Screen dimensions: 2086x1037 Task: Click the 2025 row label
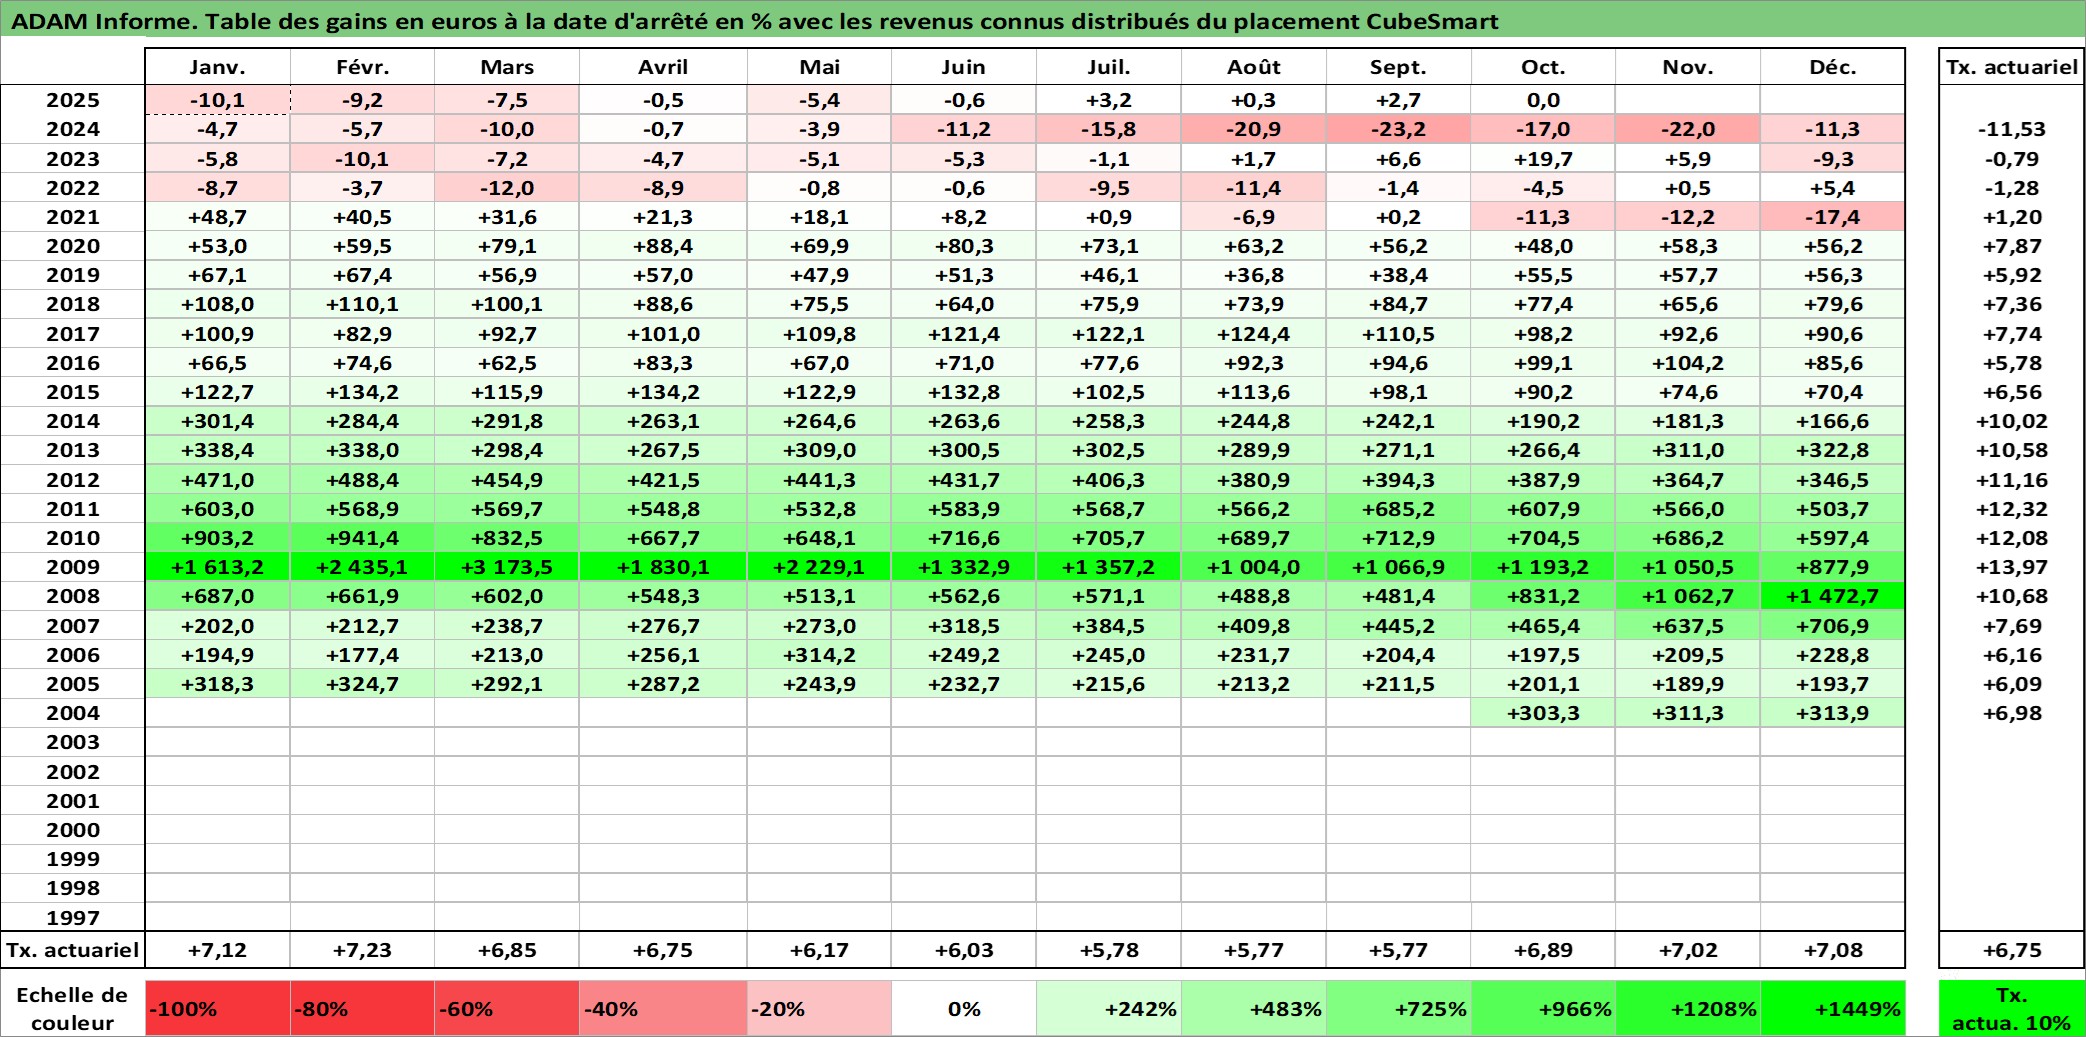(x=73, y=100)
